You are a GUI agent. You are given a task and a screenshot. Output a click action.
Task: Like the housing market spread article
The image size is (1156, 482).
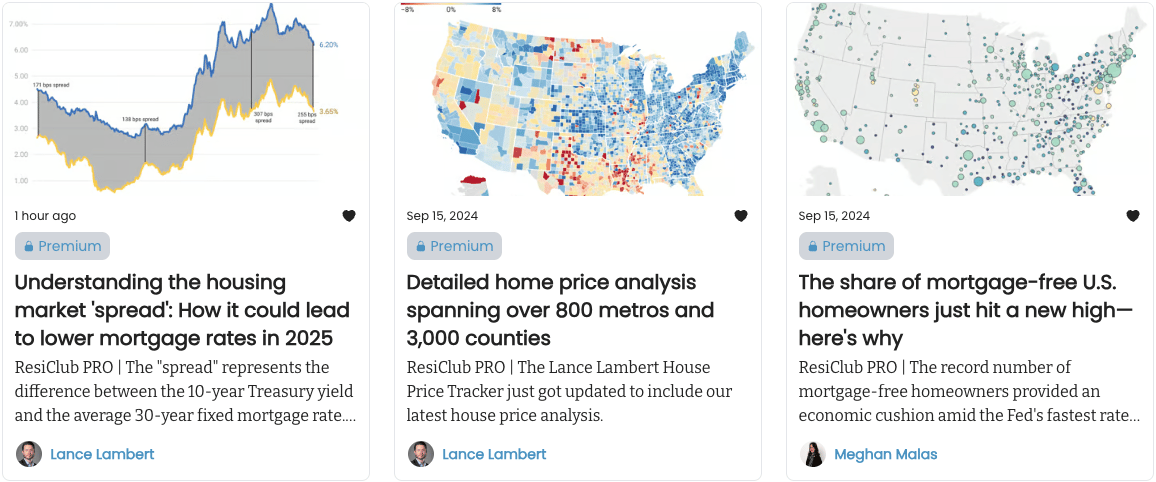pyautogui.click(x=349, y=216)
